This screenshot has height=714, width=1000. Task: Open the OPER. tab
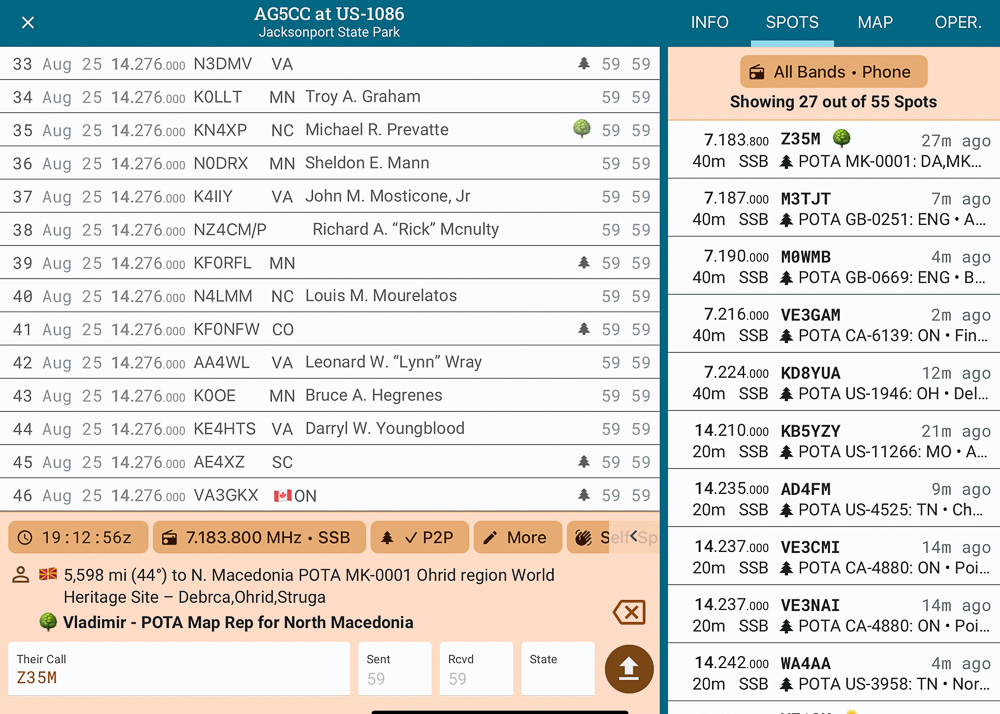957,23
